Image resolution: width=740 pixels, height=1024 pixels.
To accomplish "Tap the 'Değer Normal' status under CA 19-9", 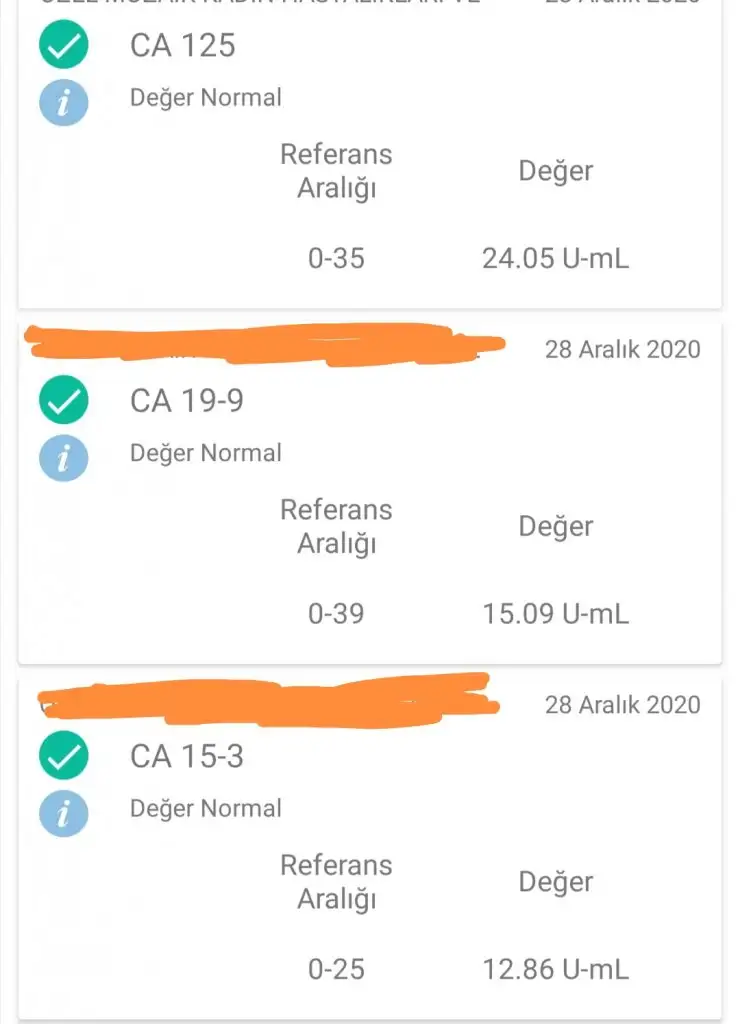I will pos(206,453).
